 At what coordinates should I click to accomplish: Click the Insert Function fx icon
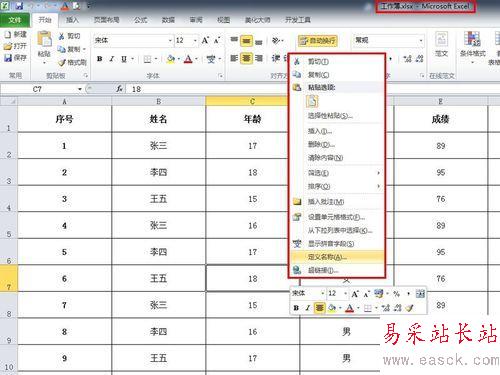(119, 89)
